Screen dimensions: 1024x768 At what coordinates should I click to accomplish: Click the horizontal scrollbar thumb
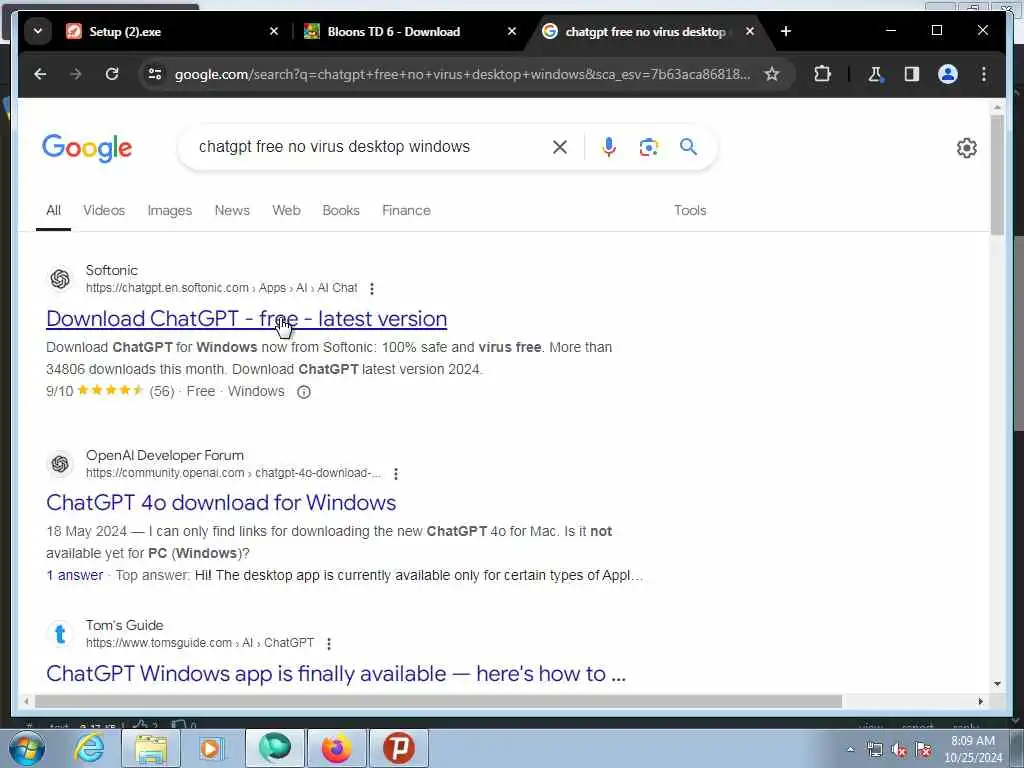(x=438, y=701)
